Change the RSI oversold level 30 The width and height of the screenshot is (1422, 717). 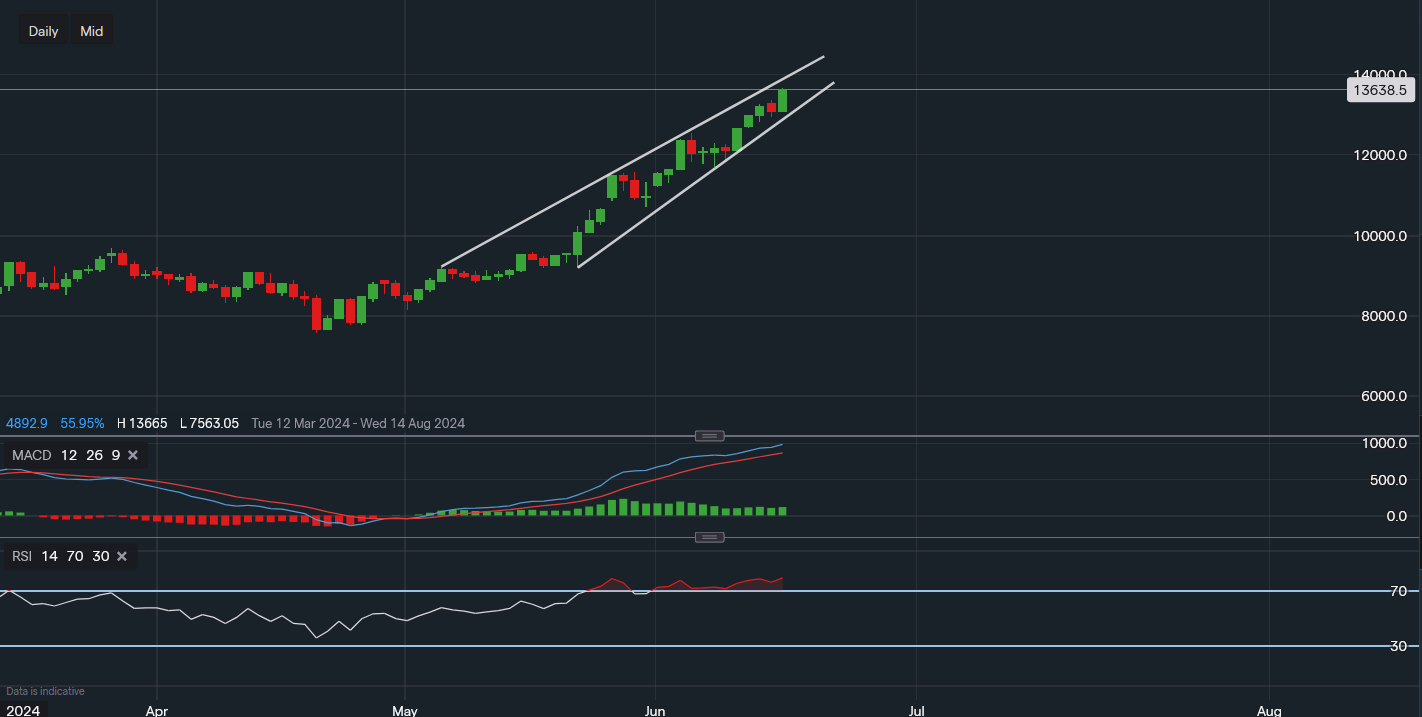pos(100,556)
